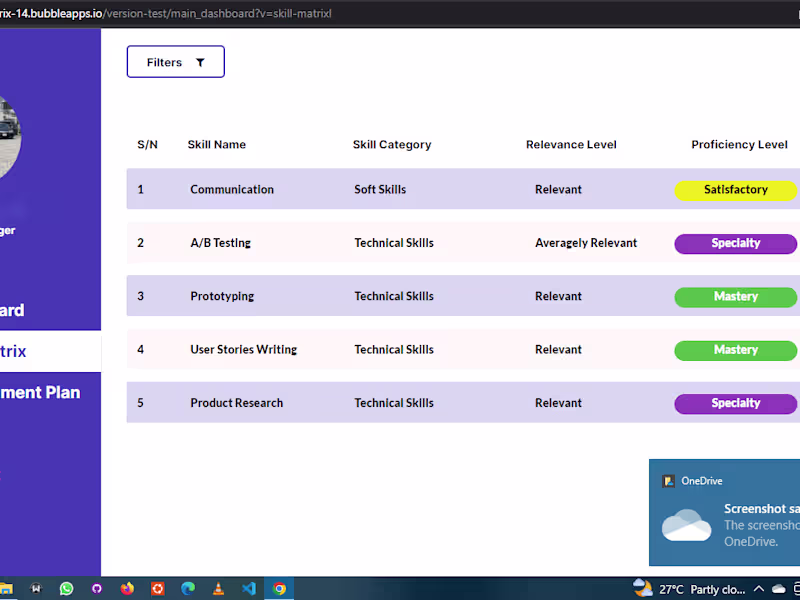The height and width of the screenshot is (600, 800).
Task: Click the Mastery badge for Prototyping
Action: (x=735, y=296)
